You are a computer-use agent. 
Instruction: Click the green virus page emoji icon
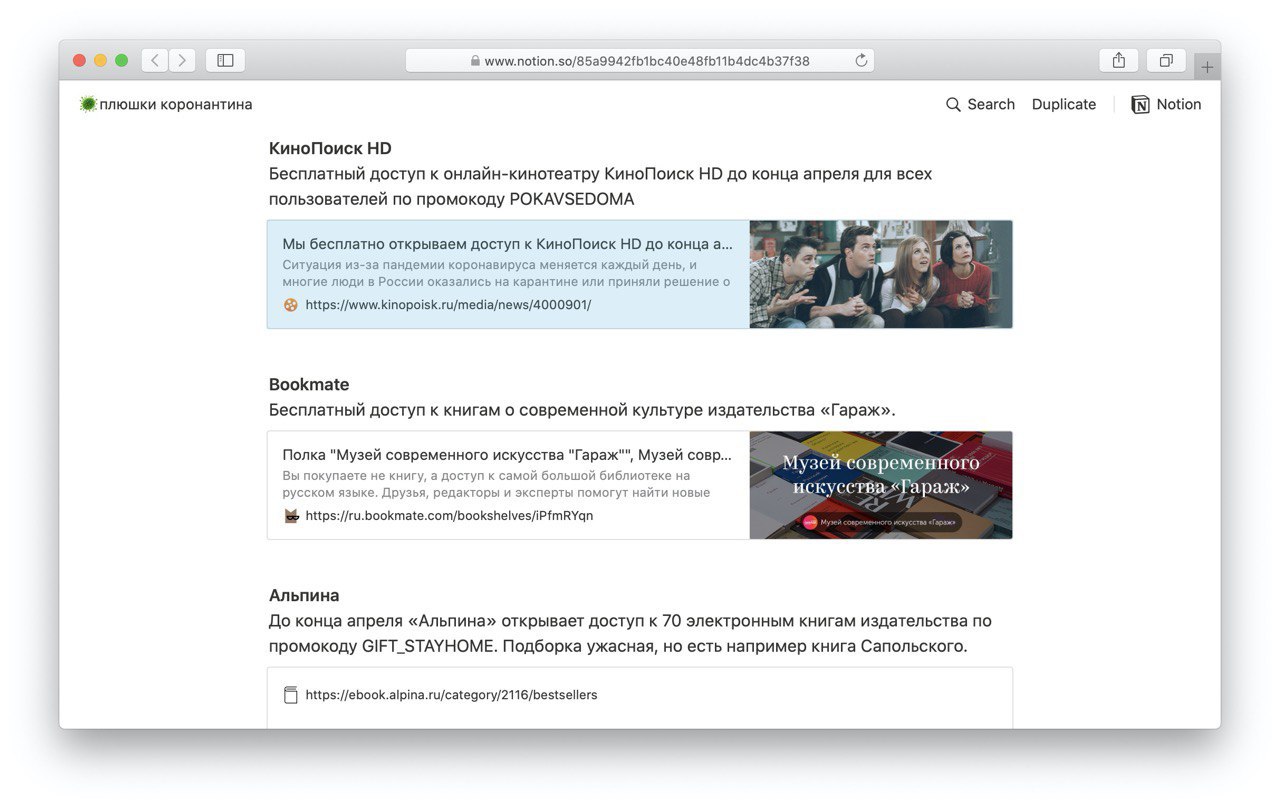[x=88, y=104]
